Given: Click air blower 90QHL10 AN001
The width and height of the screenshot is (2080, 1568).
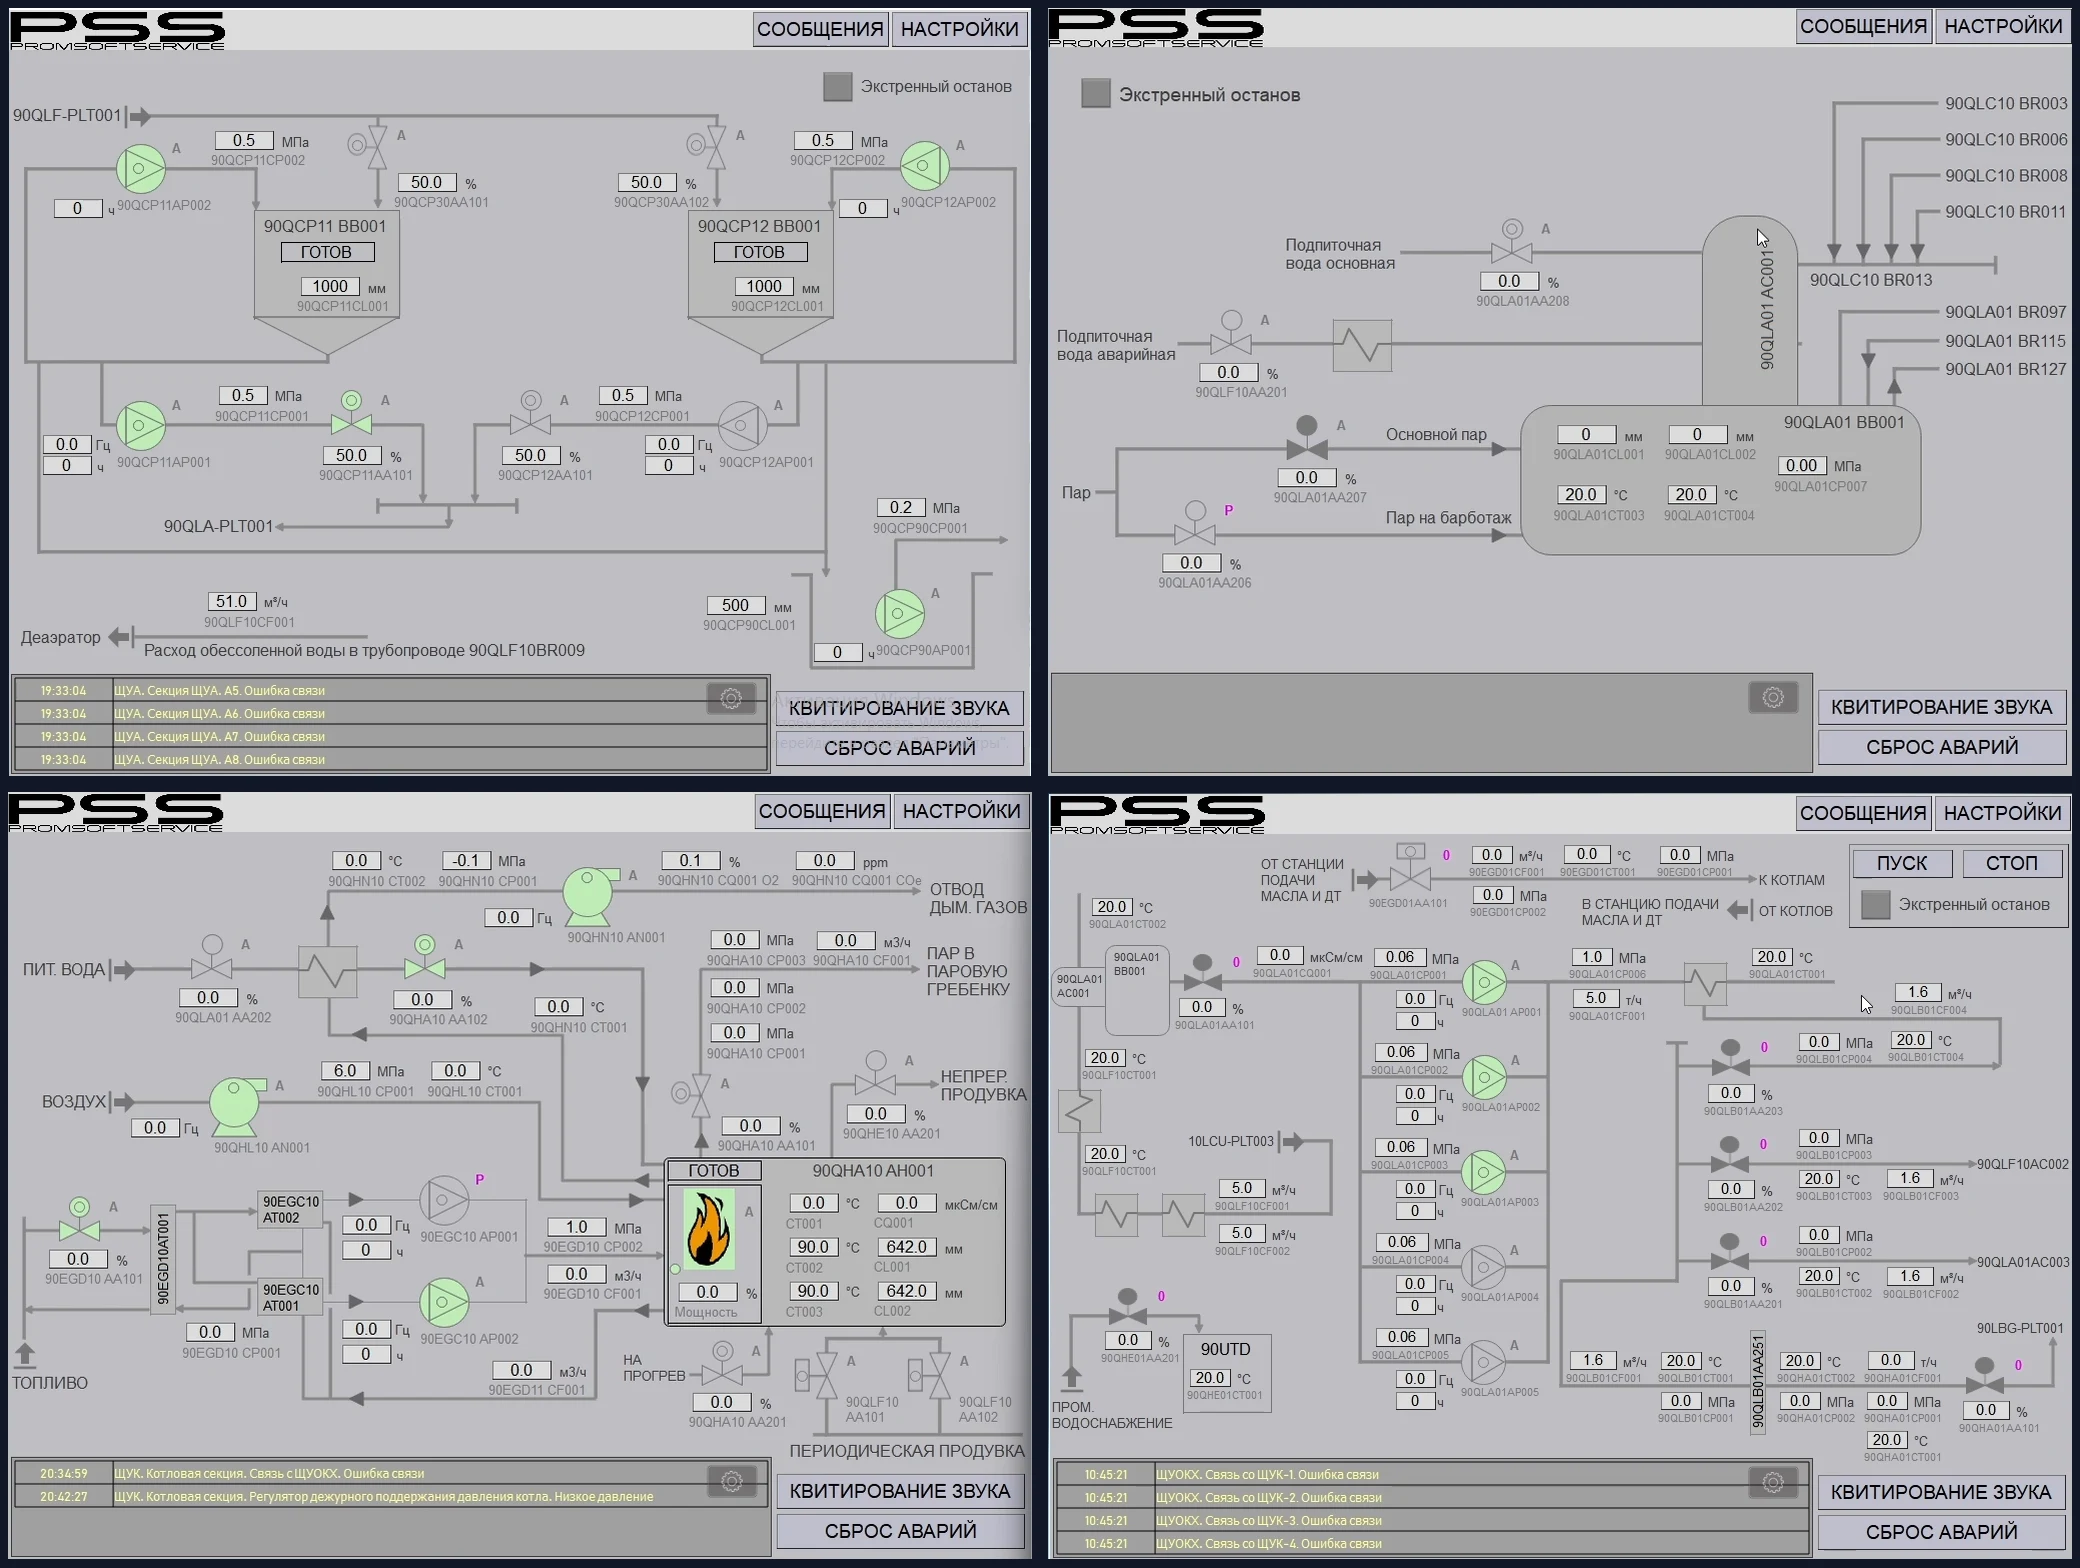Looking at the screenshot, I should point(236,1106).
